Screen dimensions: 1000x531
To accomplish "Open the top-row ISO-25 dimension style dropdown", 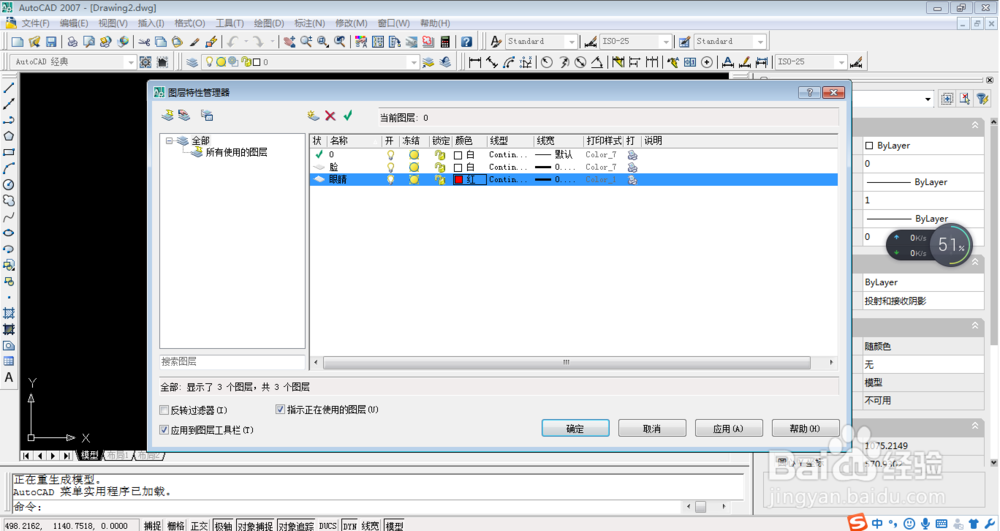I will (666, 41).
